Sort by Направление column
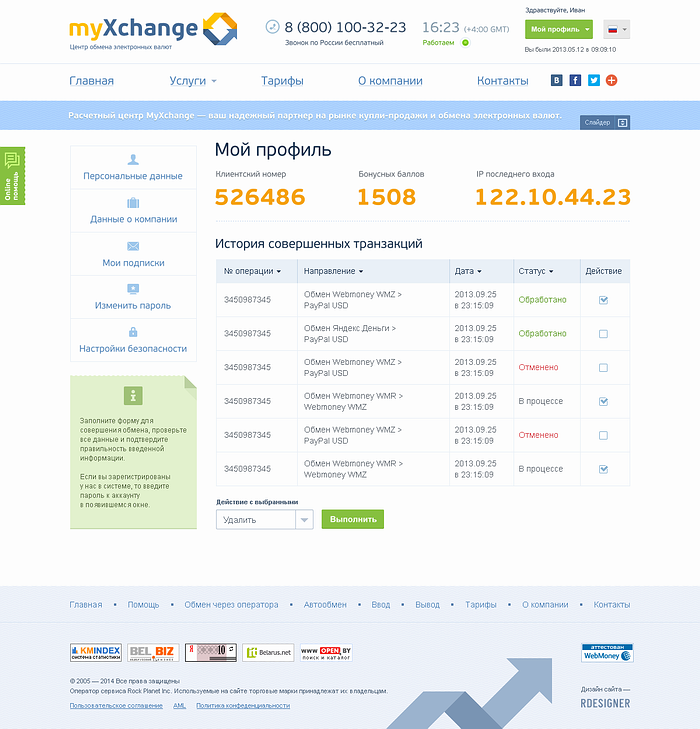The image size is (700, 729). pos(333,271)
